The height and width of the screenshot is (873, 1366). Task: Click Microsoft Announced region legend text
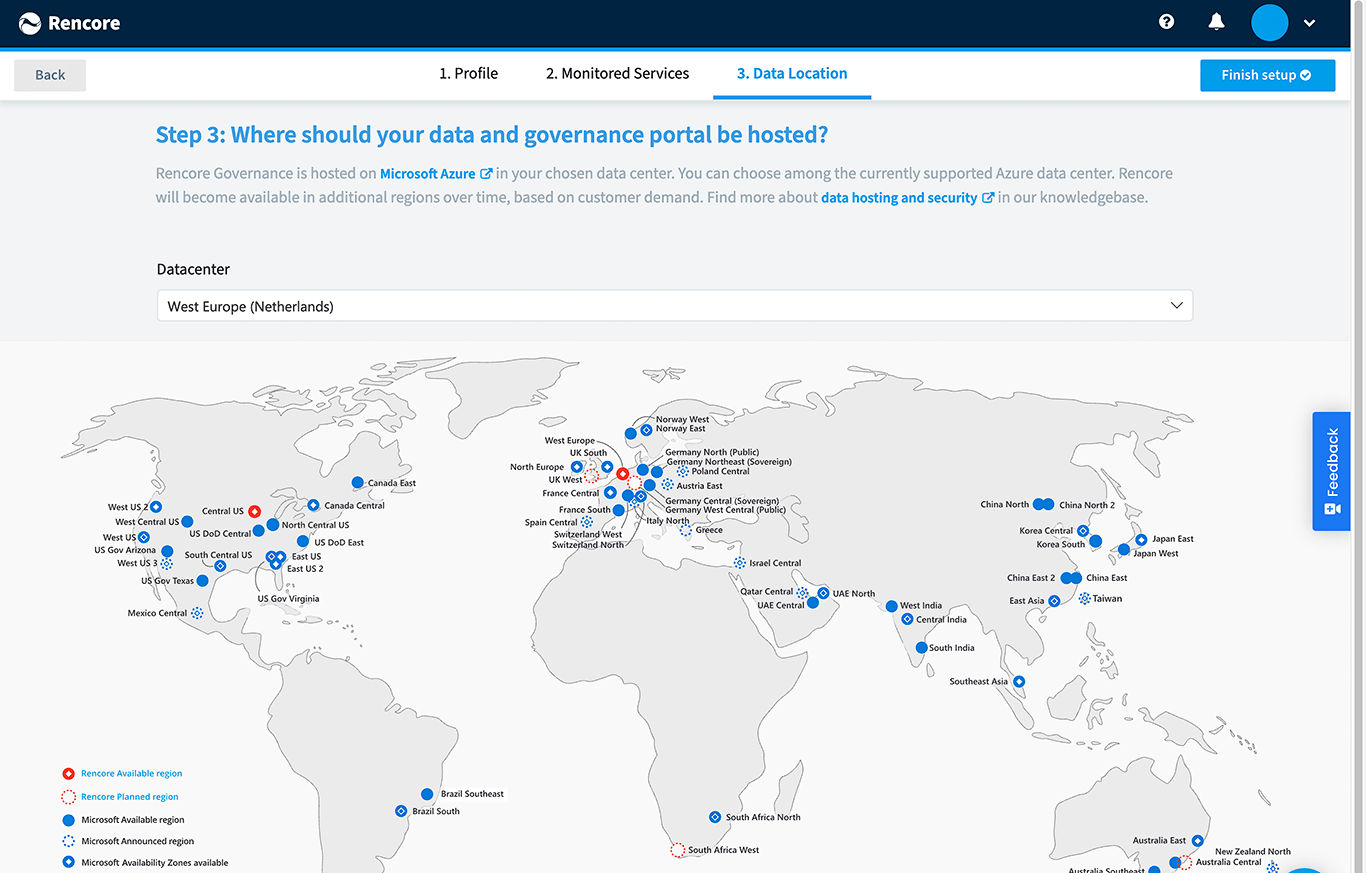[137, 841]
